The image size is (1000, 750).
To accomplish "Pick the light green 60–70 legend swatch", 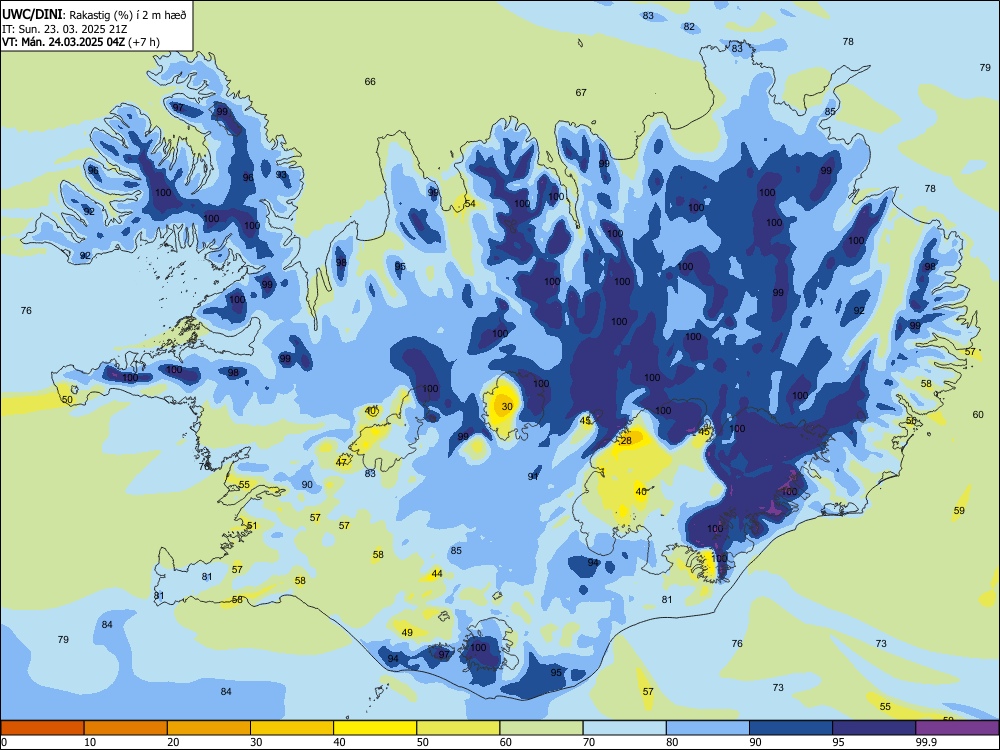I will pos(541,728).
